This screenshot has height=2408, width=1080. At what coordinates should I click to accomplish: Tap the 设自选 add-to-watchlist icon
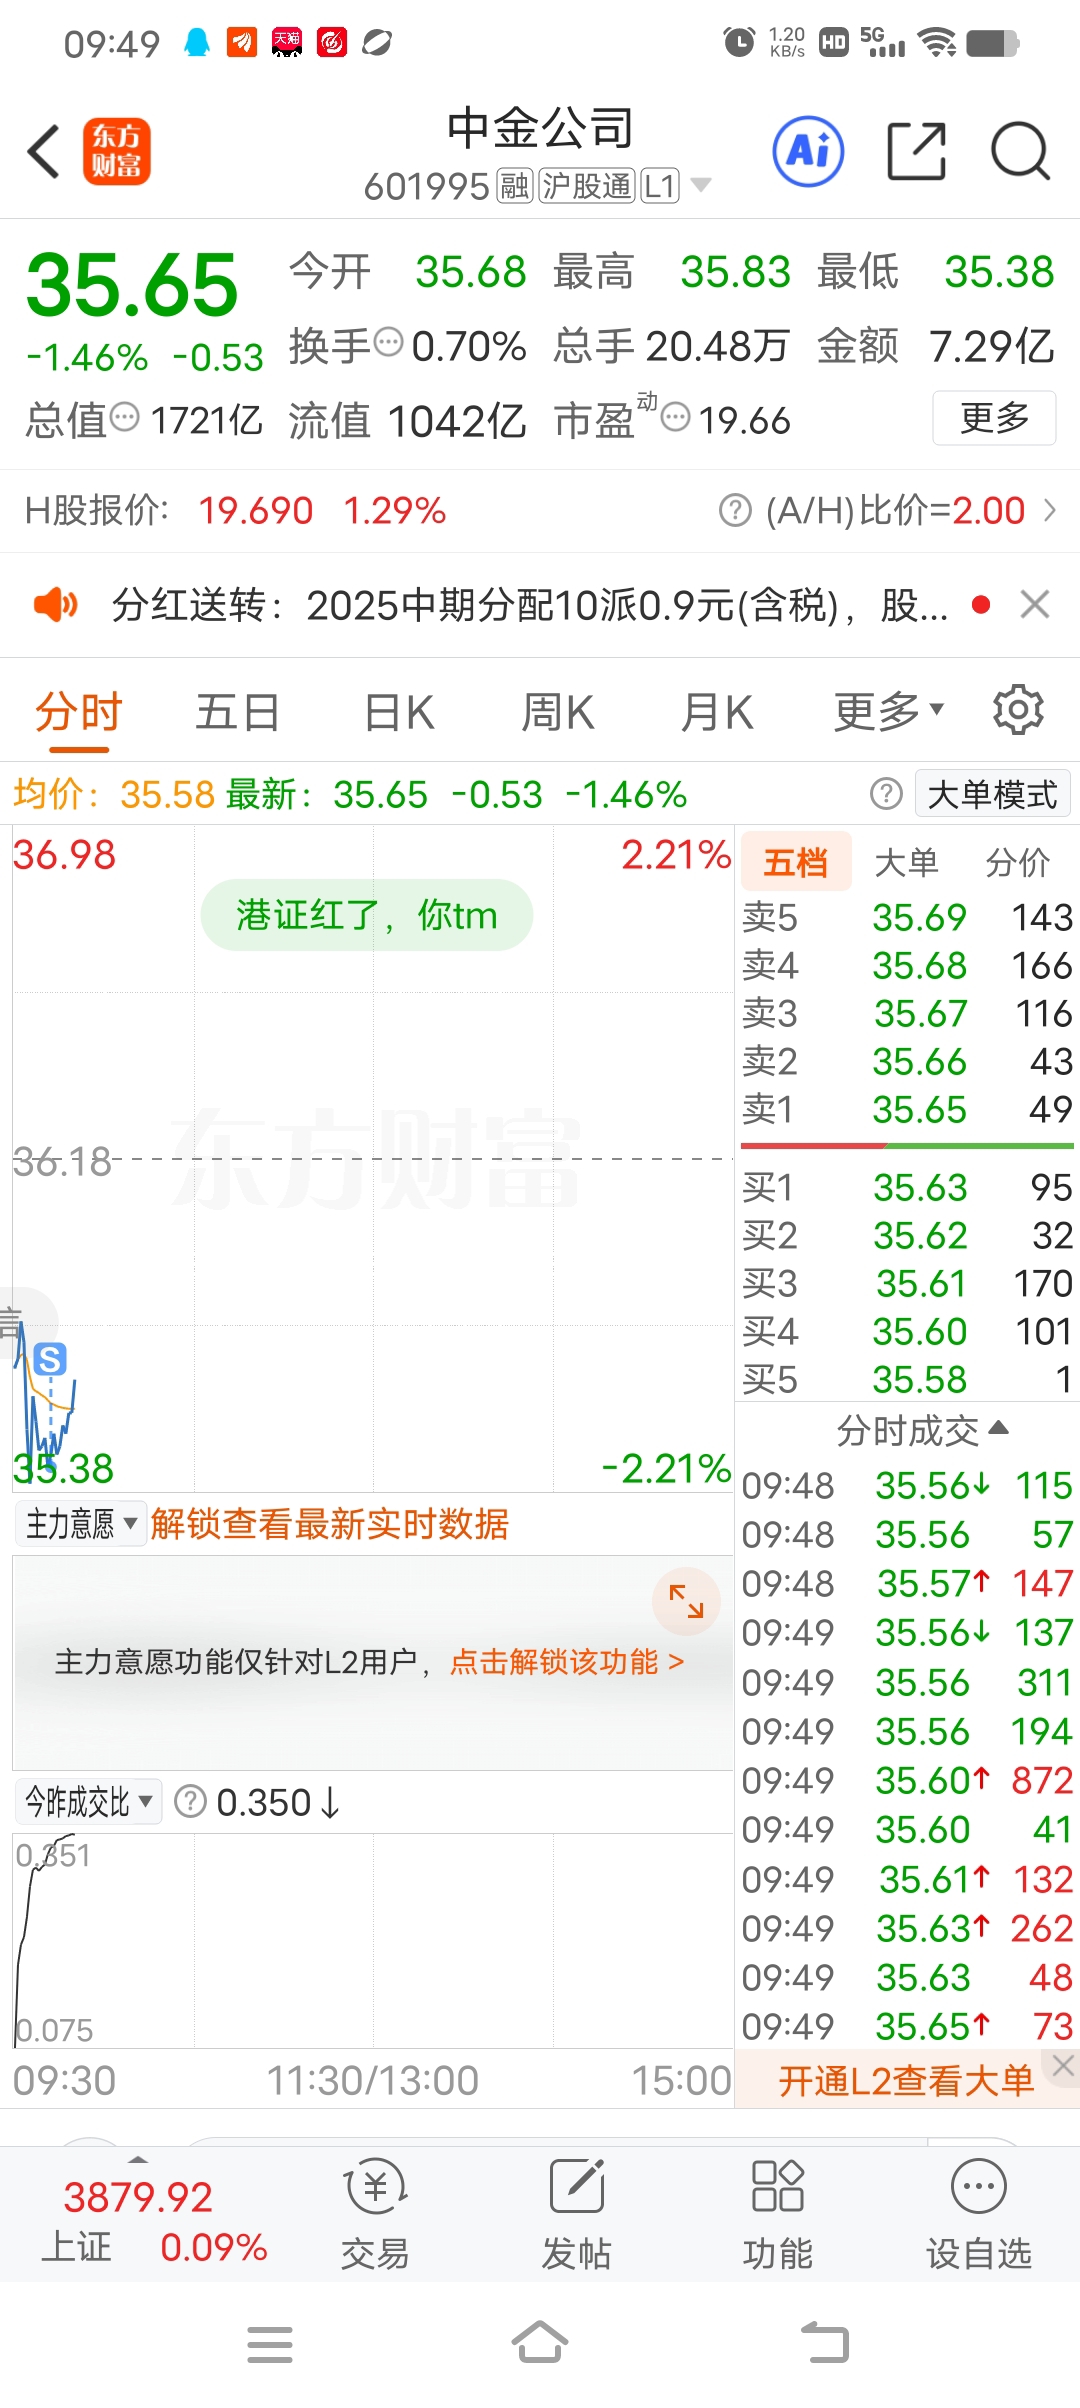click(979, 2215)
